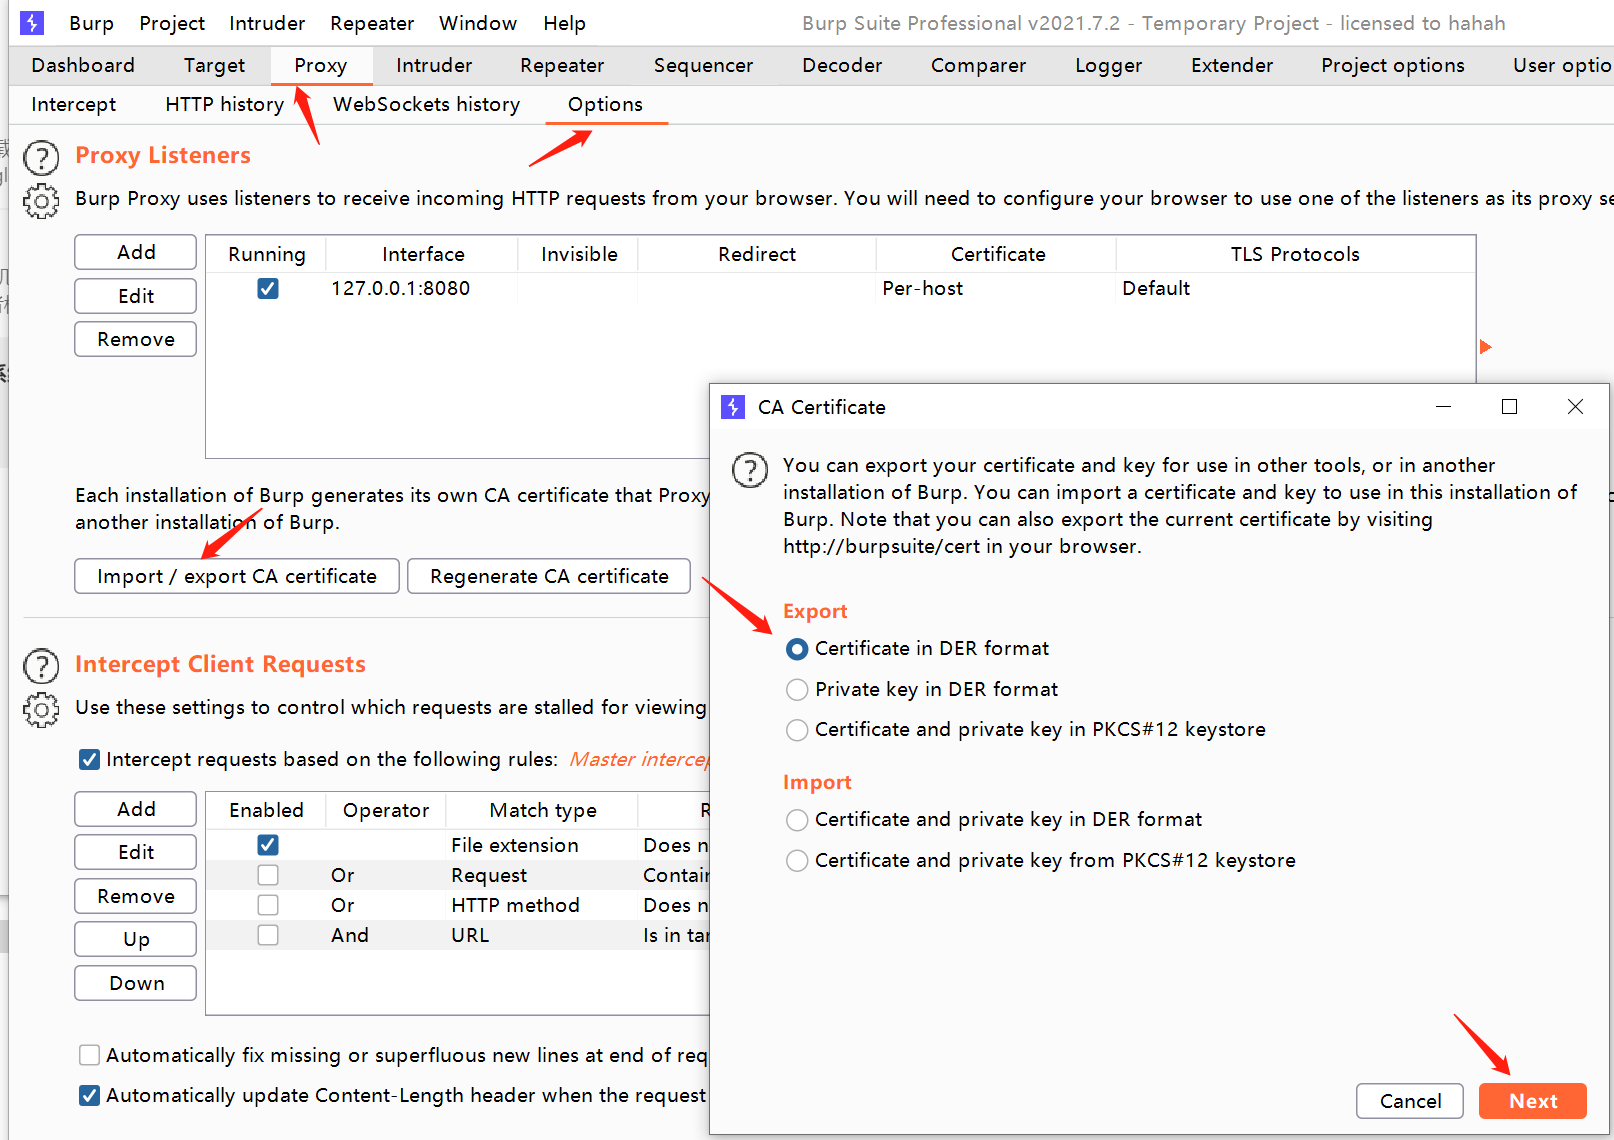Open the Intruder menu in menu bar

tap(267, 23)
